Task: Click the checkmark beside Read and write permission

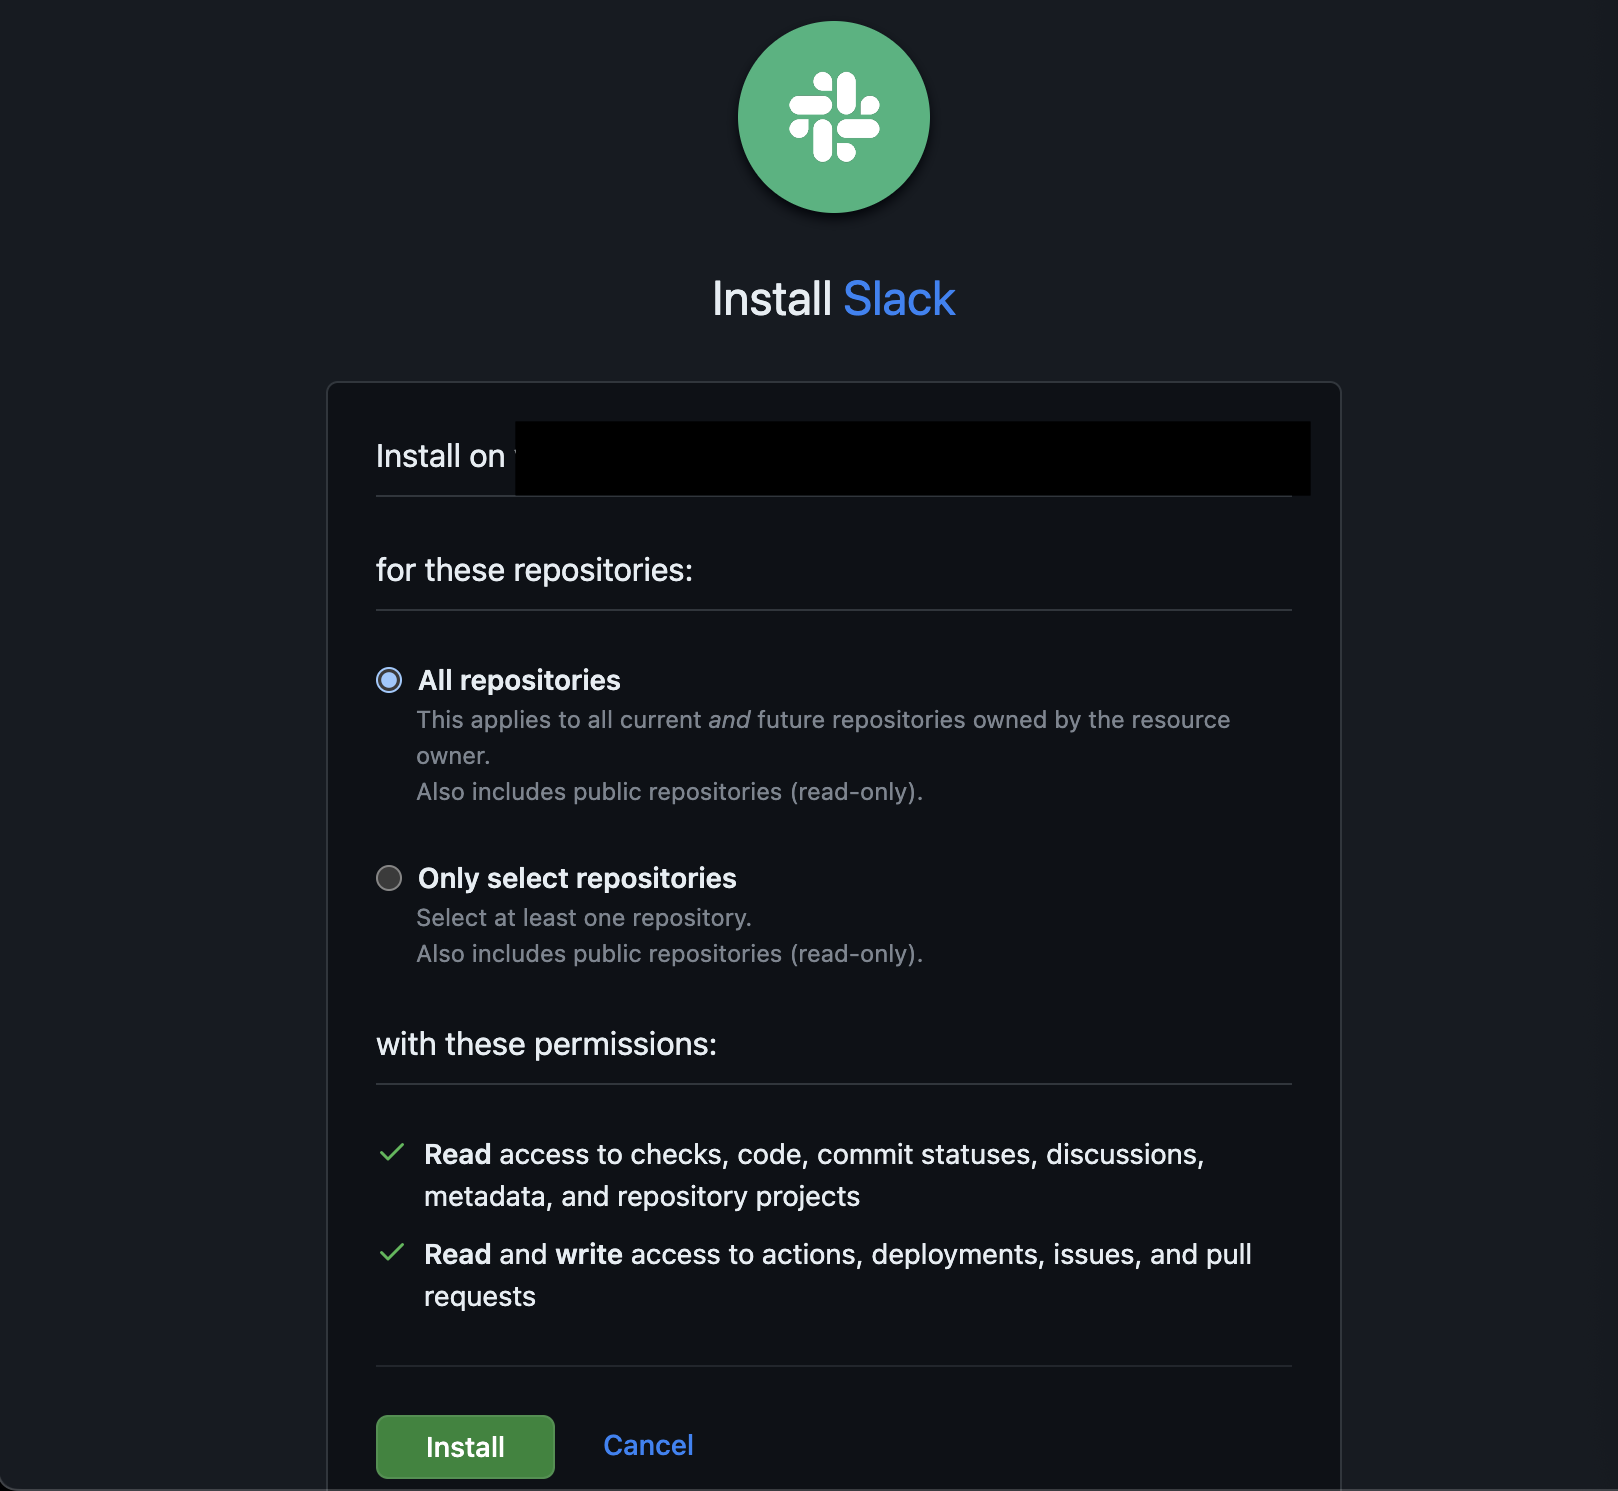Action: 392,1253
